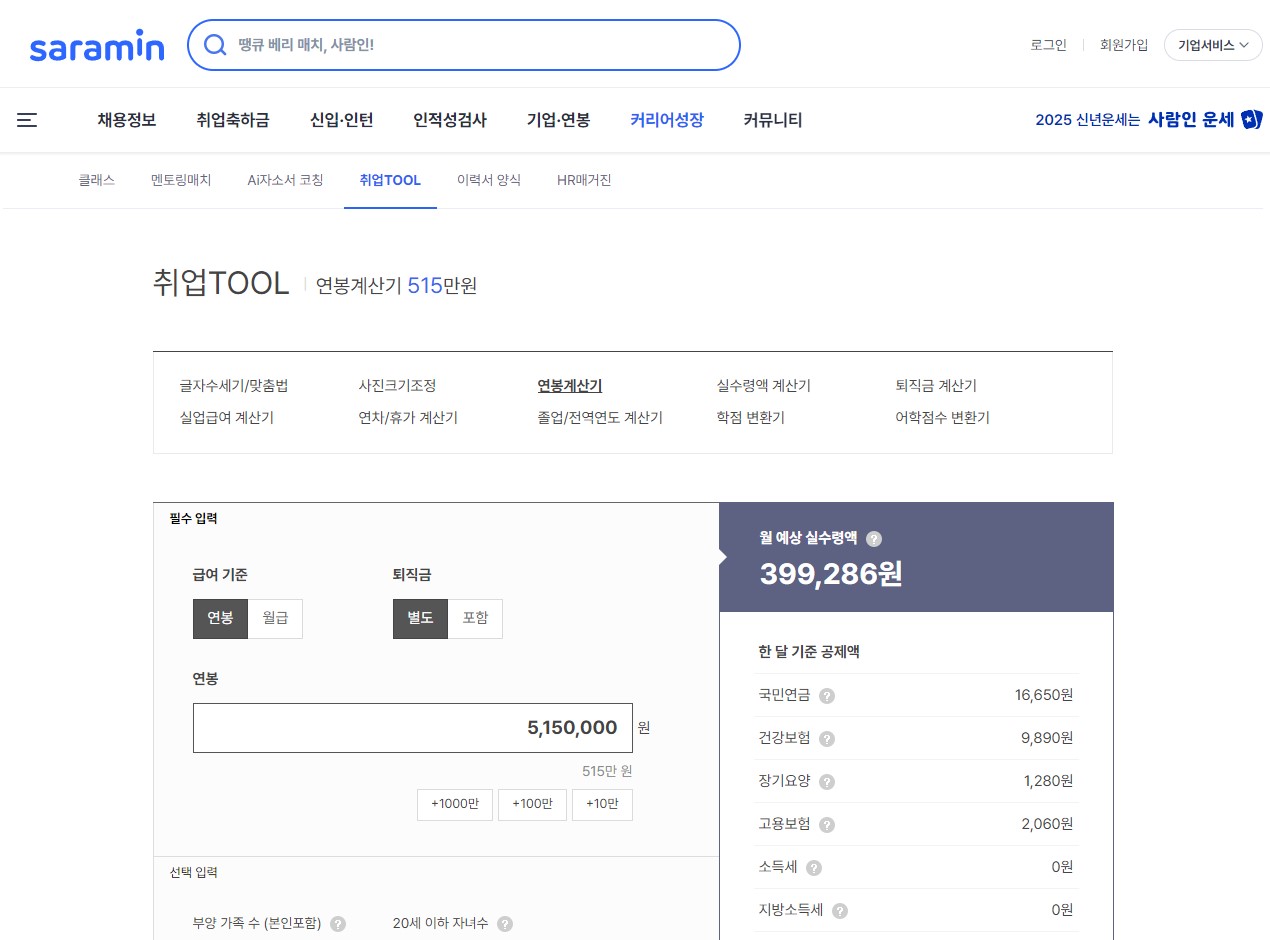Switch to the 이력서 양식 tab
The image size is (1270, 940).
pos(488,180)
